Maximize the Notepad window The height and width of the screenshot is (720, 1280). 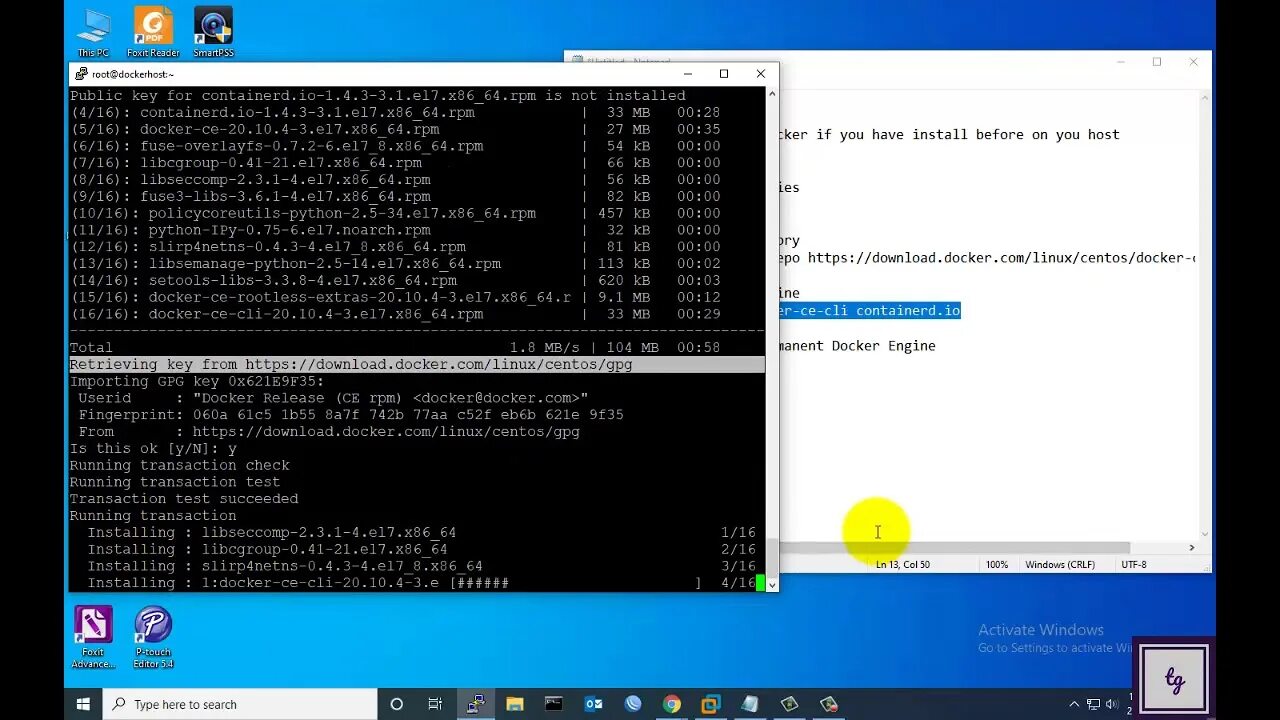(1157, 62)
